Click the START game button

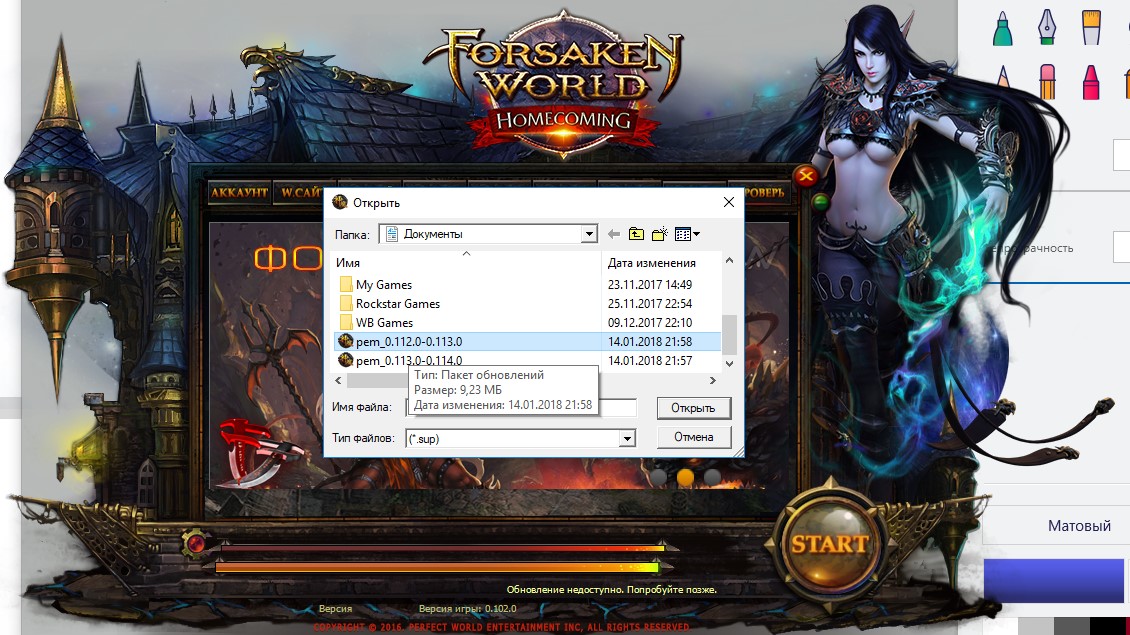(x=829, y=544)
